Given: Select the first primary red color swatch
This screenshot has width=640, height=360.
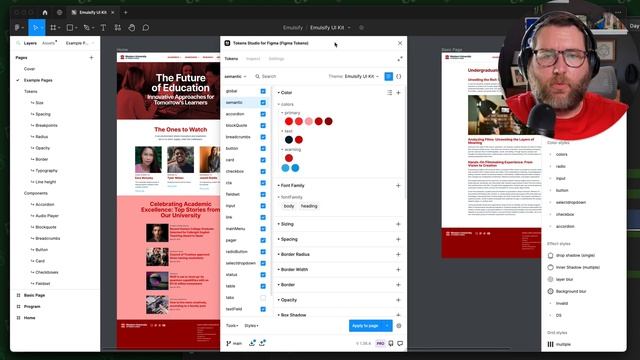Looking at the screenshot, I should (289, 121).
